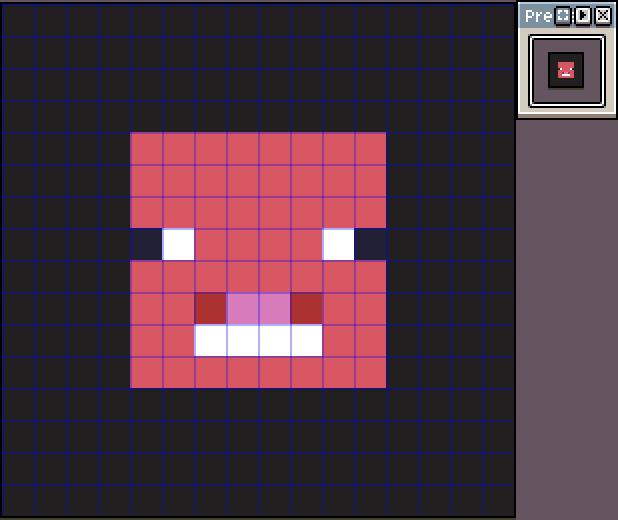Click the dark navy pixel beside the left eye
This screenshot has width=618, height=520.
tap(146, 244)
